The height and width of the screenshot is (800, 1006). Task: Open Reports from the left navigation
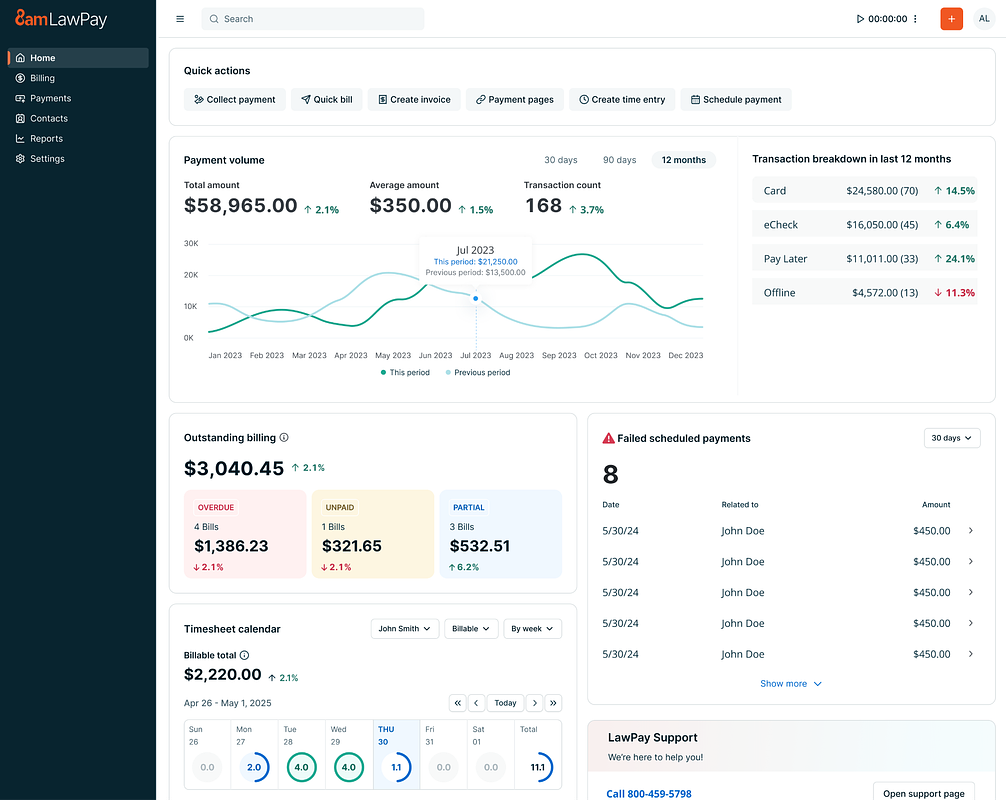point(48,138)
